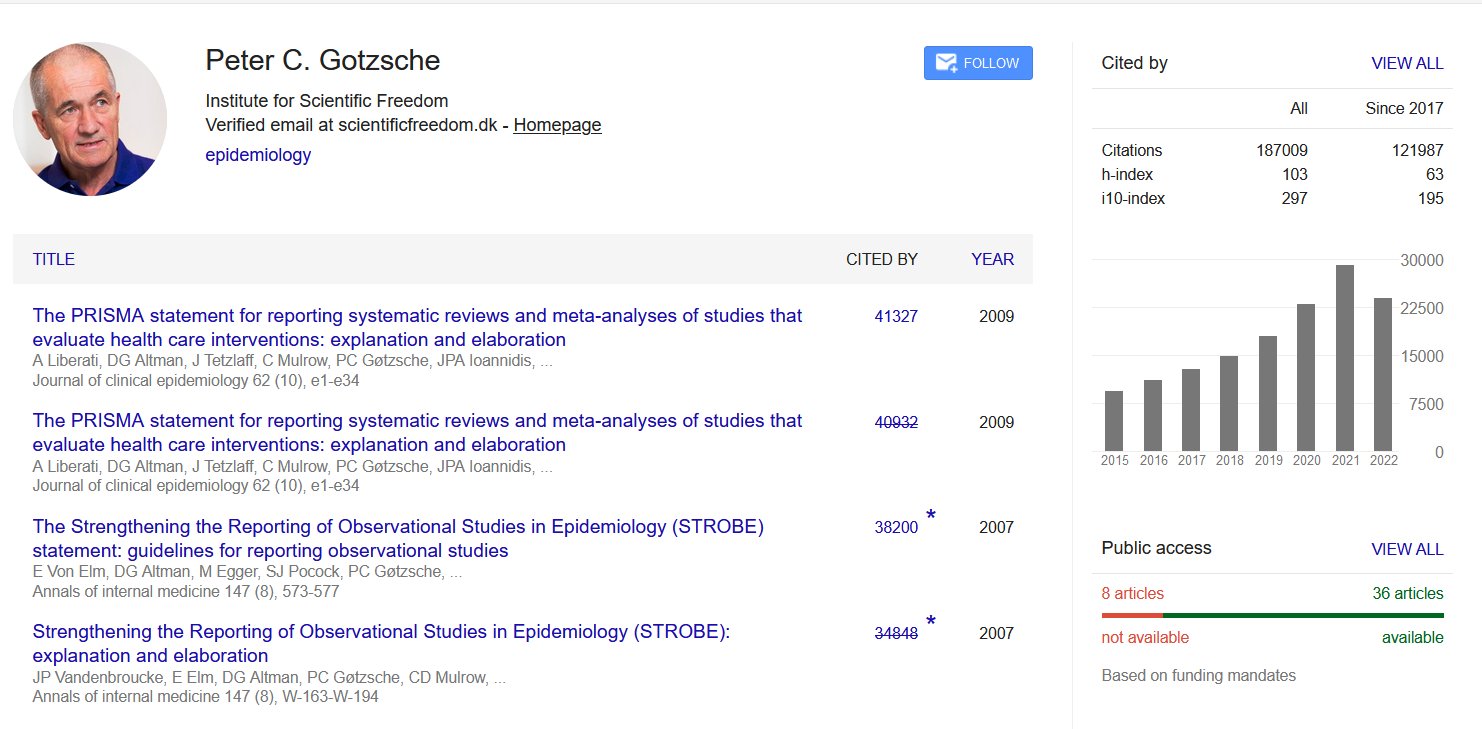This screenshot has height=729, width=1482.
Task: Click the asterisk next to 34848
Action: pyautogui.click(x=931, y=622)
